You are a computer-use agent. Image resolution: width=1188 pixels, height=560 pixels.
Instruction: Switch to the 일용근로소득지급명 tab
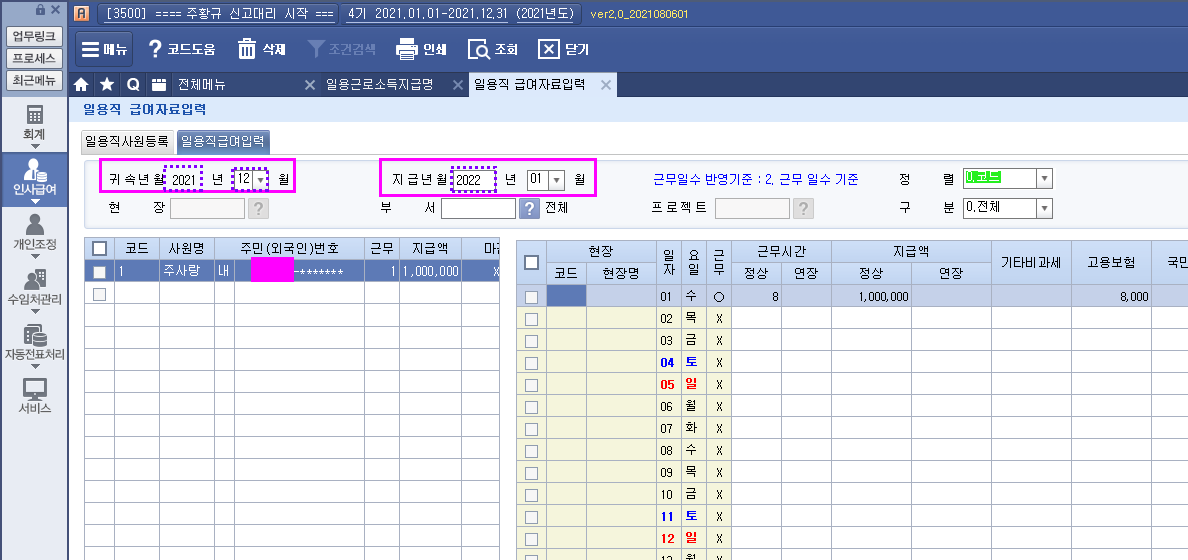[379, 85]
